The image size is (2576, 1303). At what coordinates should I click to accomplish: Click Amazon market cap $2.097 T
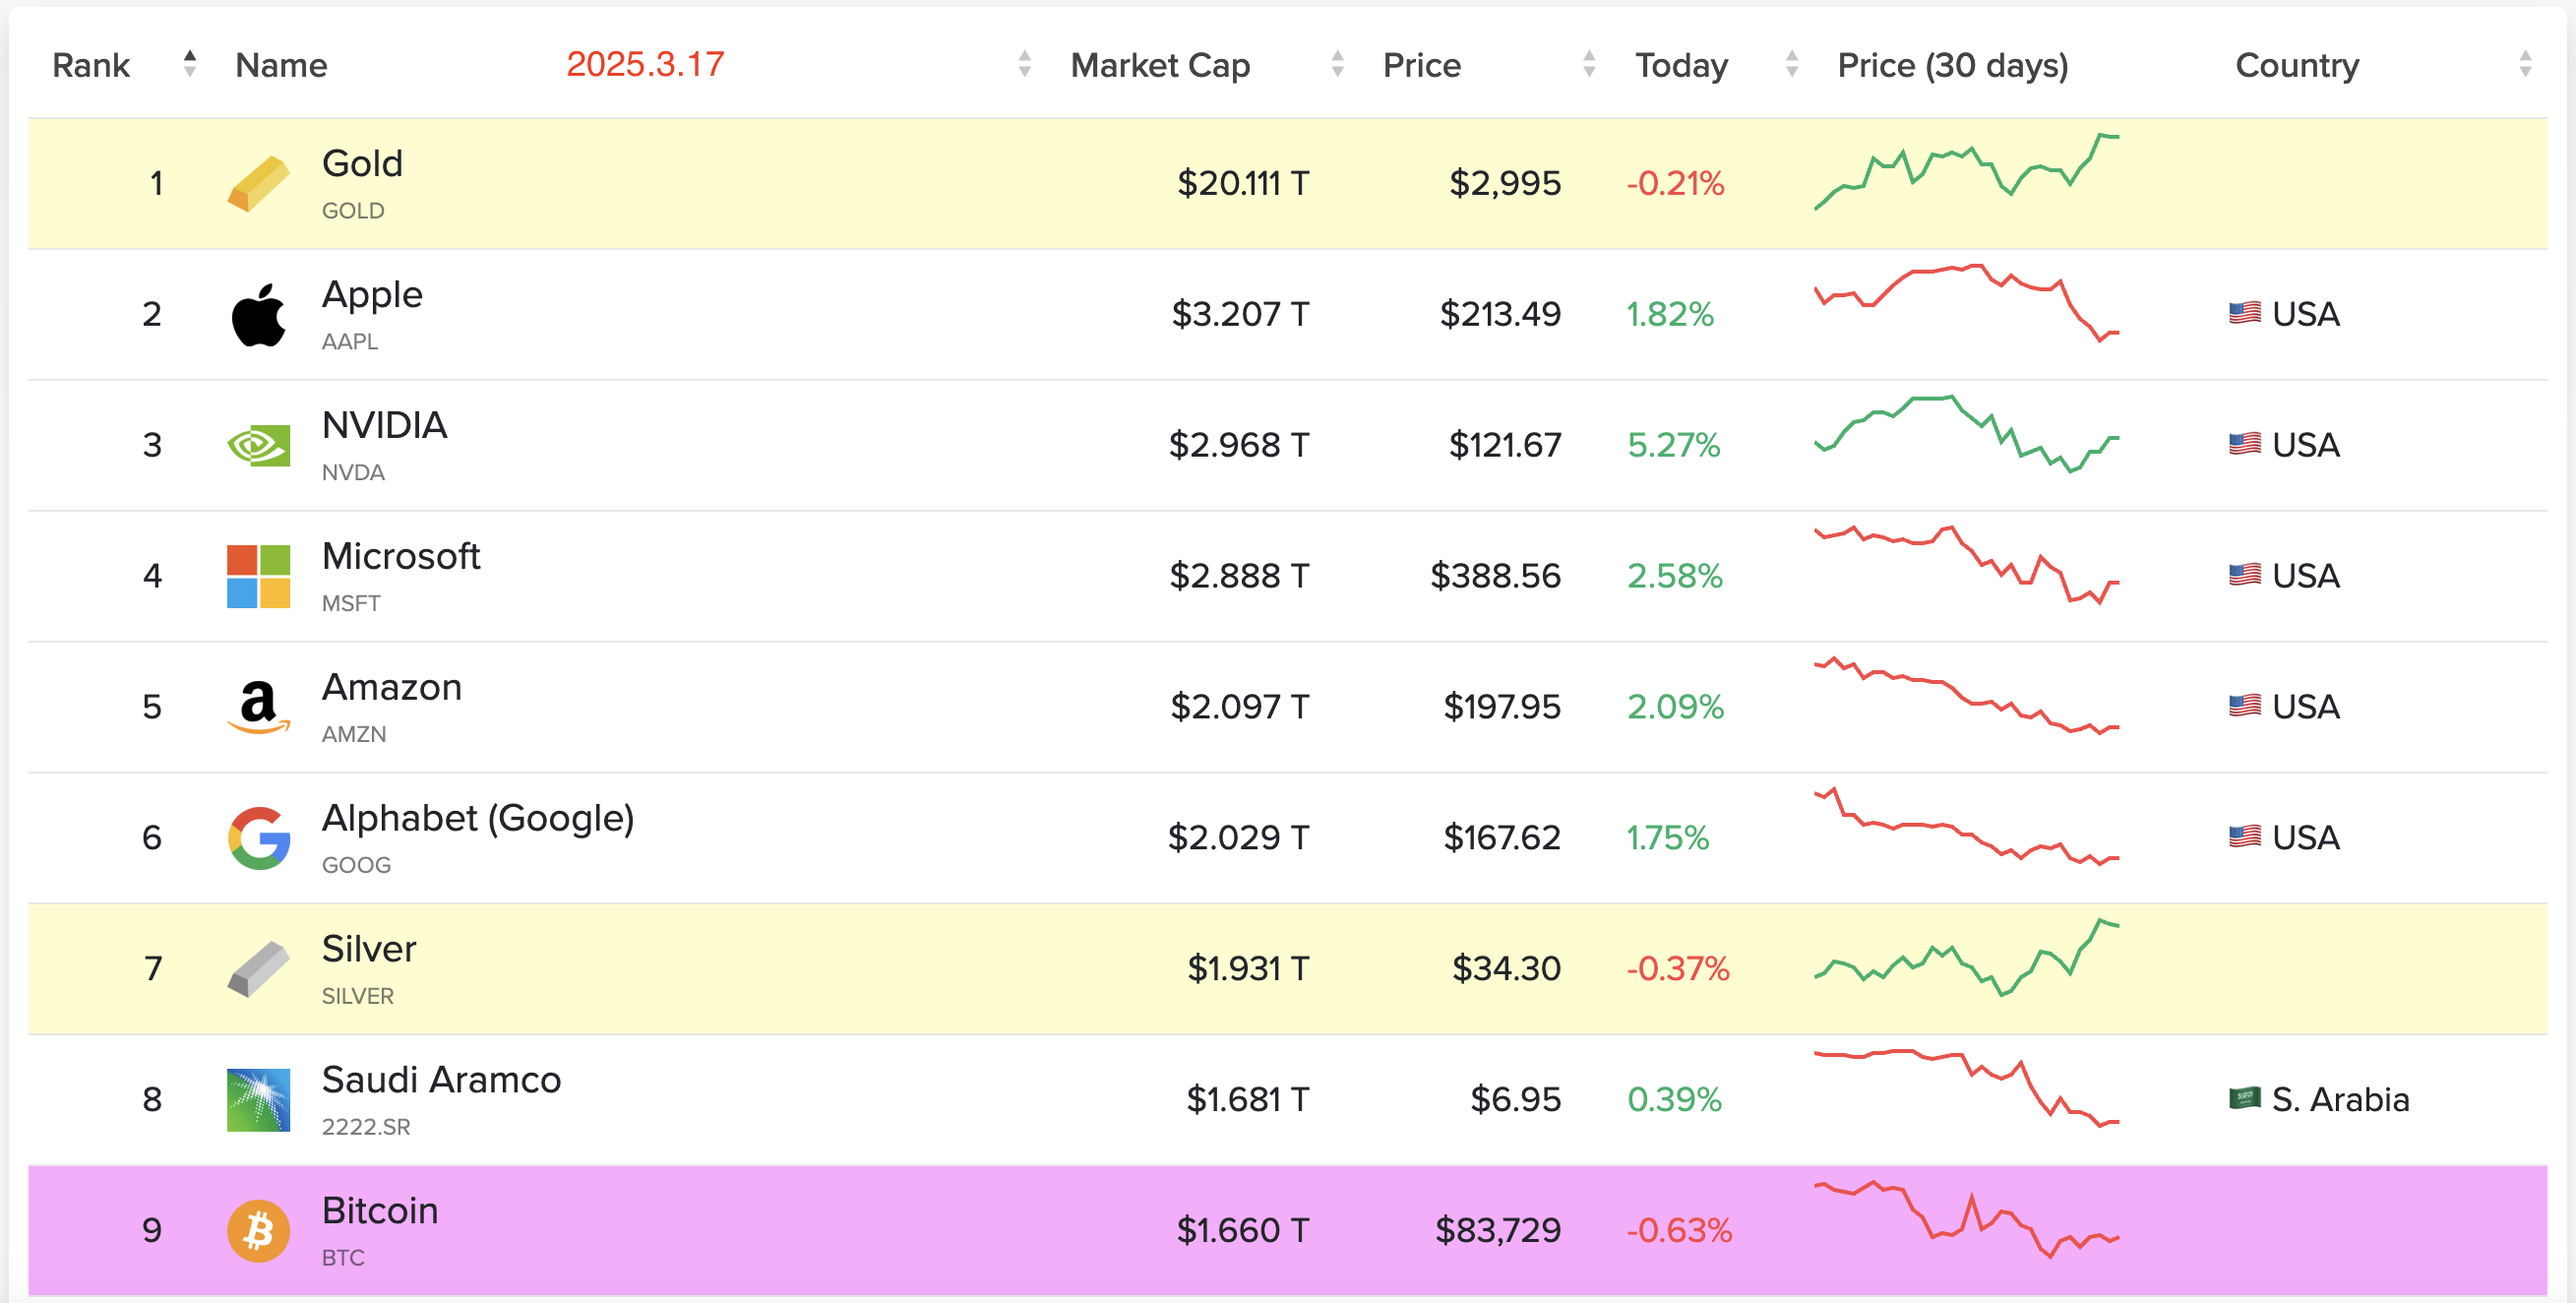[x=1240, y=707]
